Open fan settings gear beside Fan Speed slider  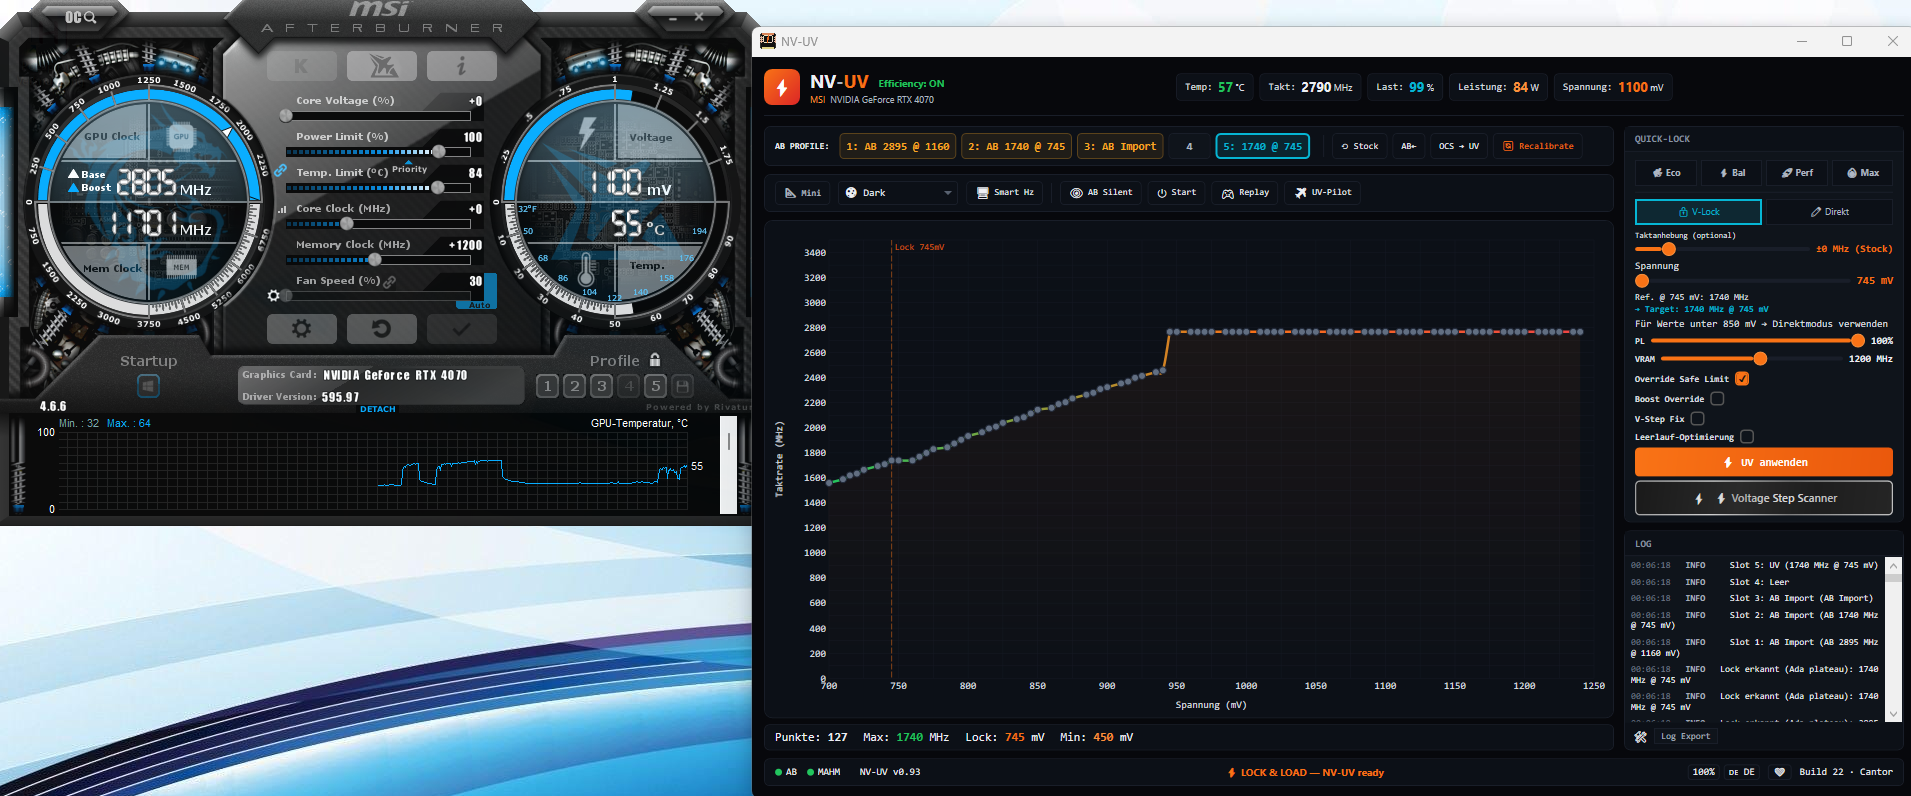tap(273, 295)
